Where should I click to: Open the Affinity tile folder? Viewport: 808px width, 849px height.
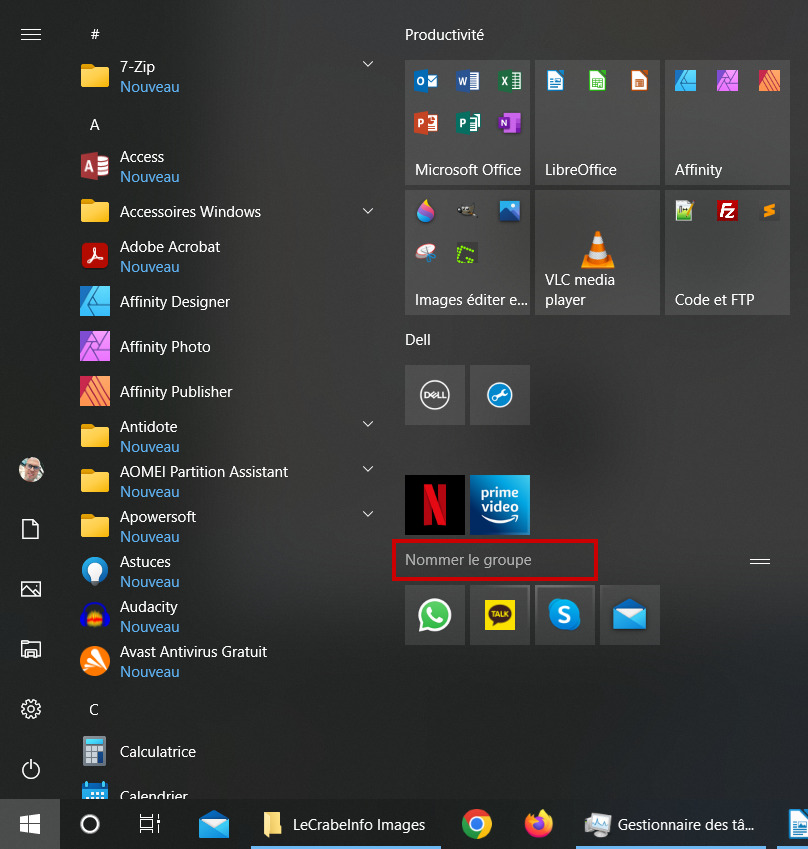pyautogui.click(x=727, y=122)
